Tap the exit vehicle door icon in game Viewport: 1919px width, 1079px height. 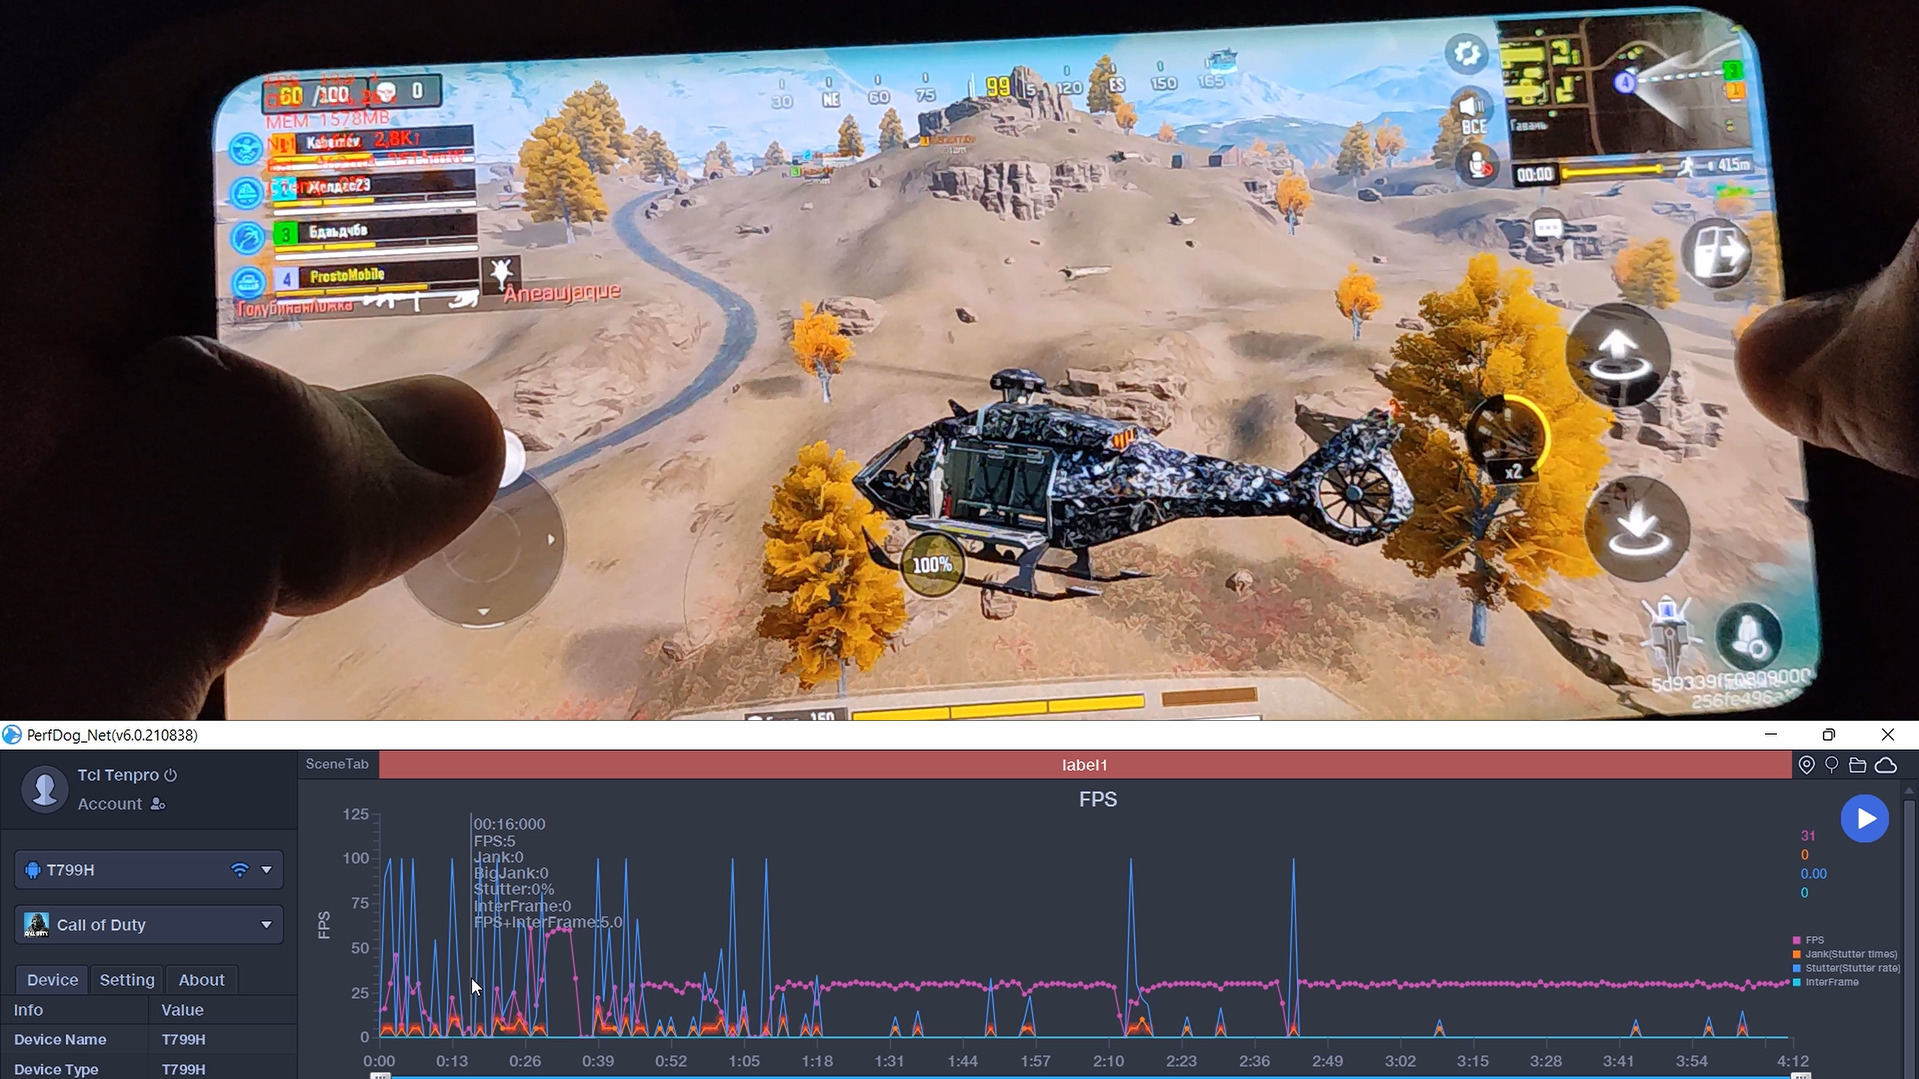coord(1718,253)
